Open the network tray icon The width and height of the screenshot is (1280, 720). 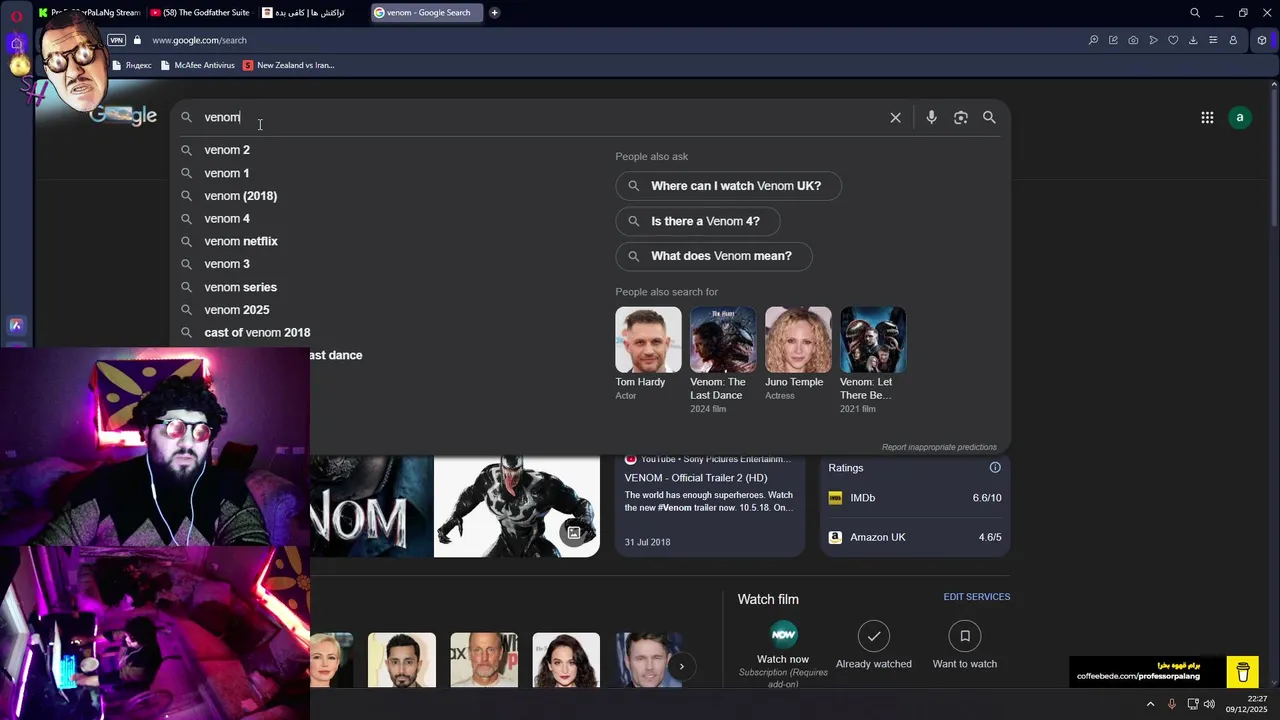pos(1192,704)
